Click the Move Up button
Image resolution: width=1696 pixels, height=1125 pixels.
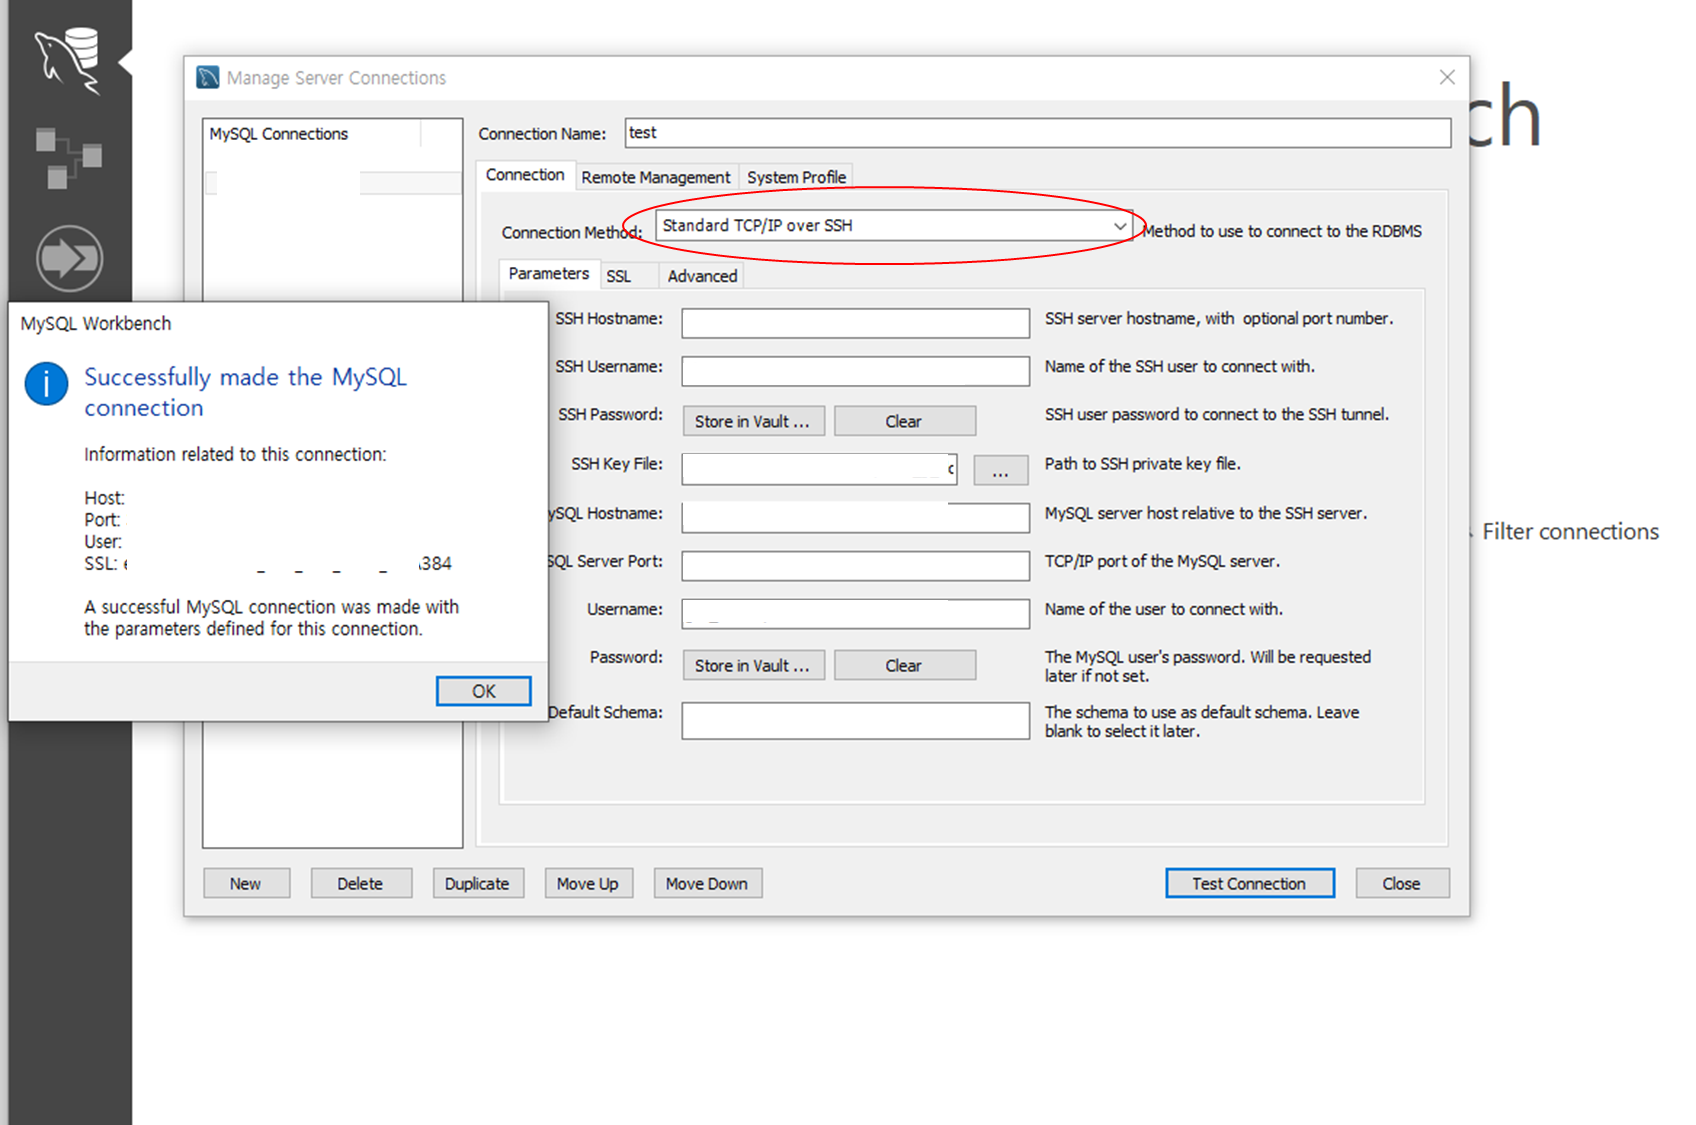pos(588,883)
